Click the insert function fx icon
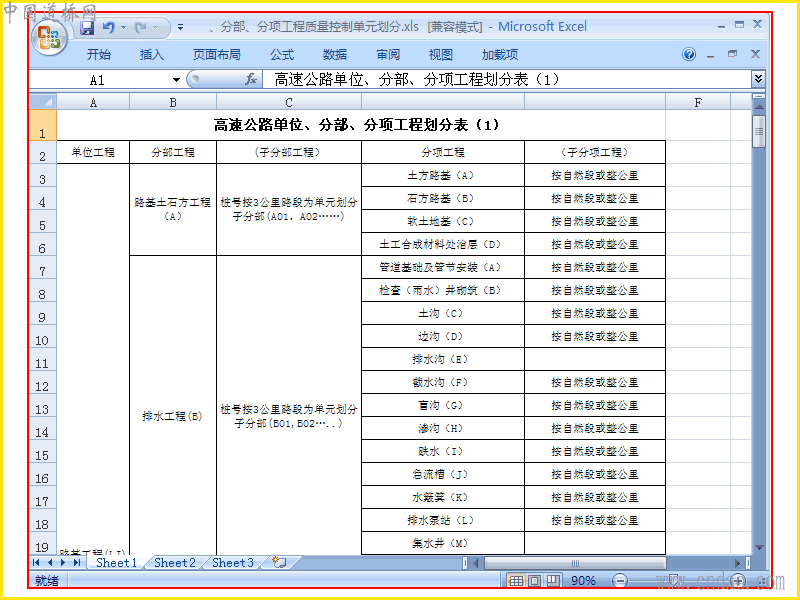This screenshot has height=600, width=800. click(x=251, y=79)
